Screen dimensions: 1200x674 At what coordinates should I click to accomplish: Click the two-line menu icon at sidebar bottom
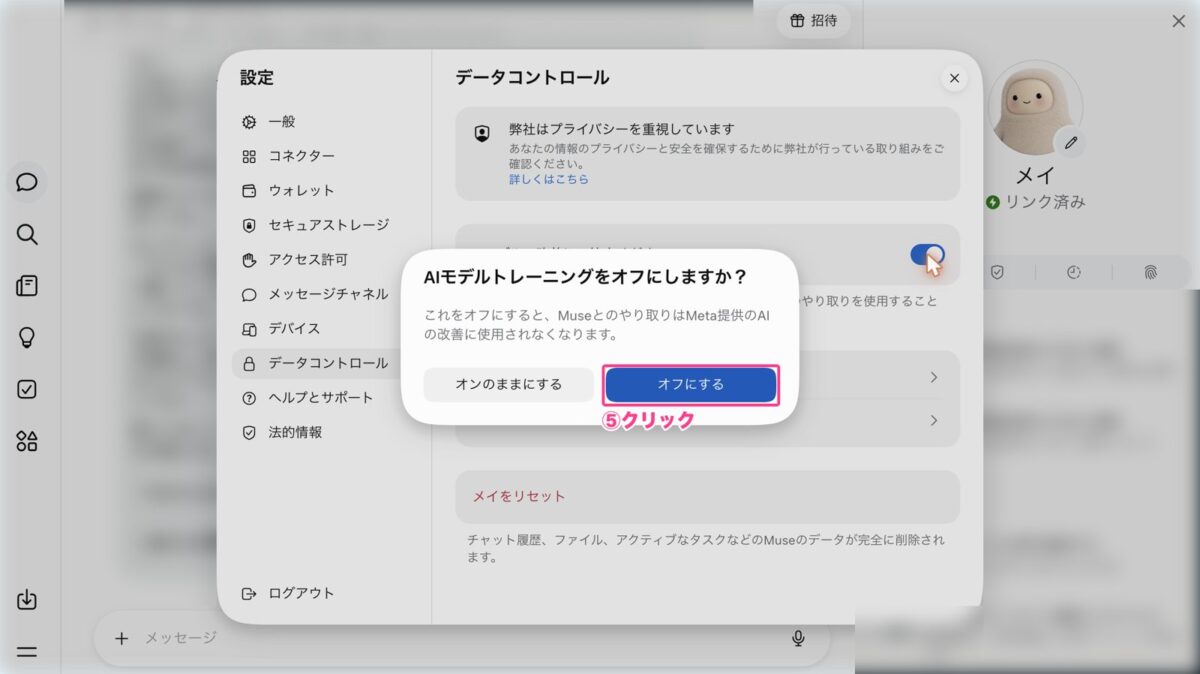(27, 651)
